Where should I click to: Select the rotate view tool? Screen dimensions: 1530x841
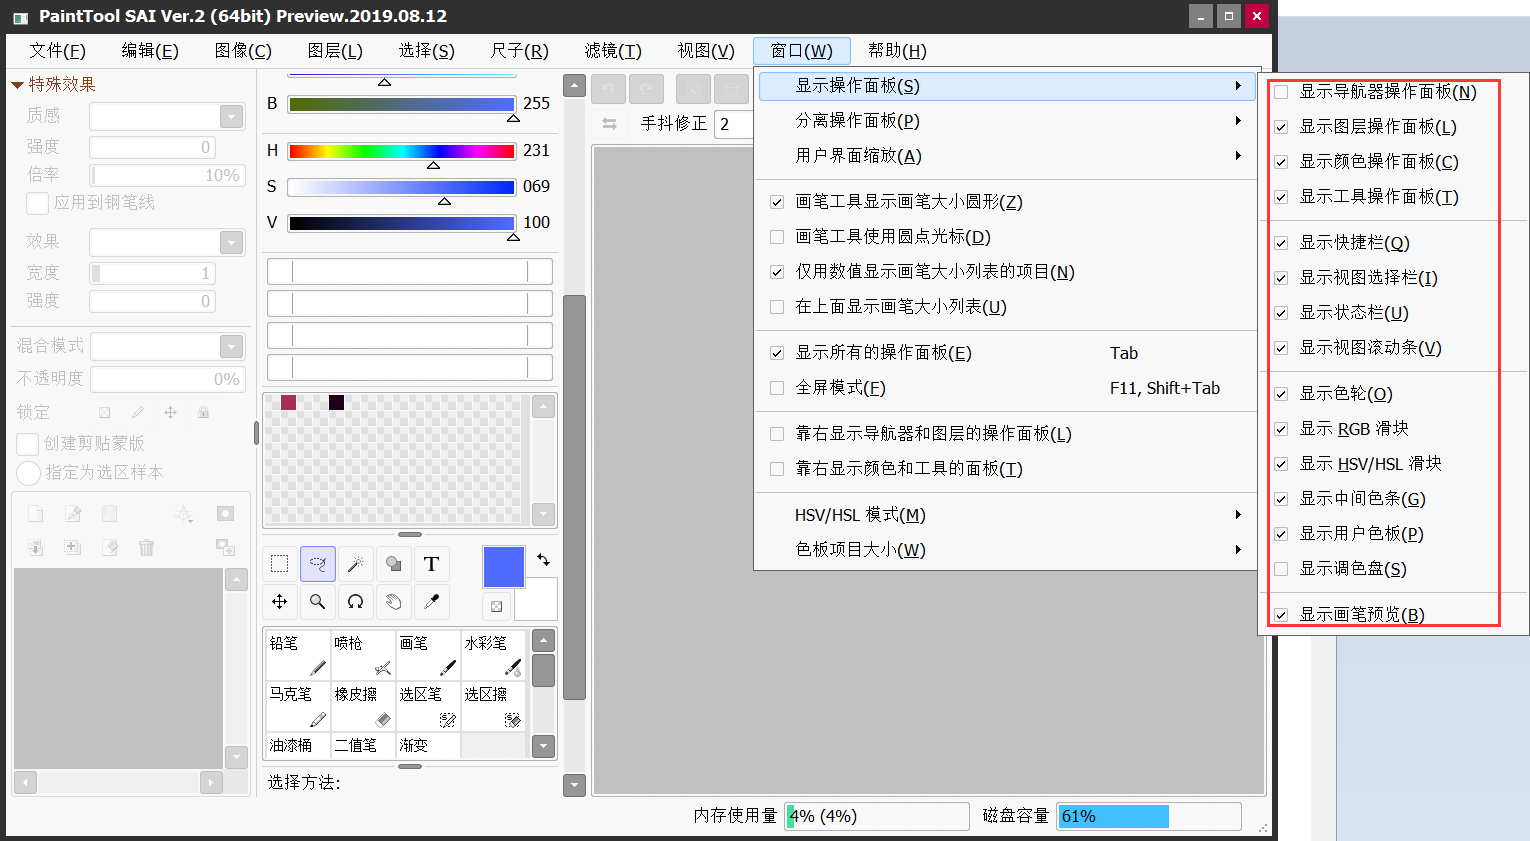point(355,601)
